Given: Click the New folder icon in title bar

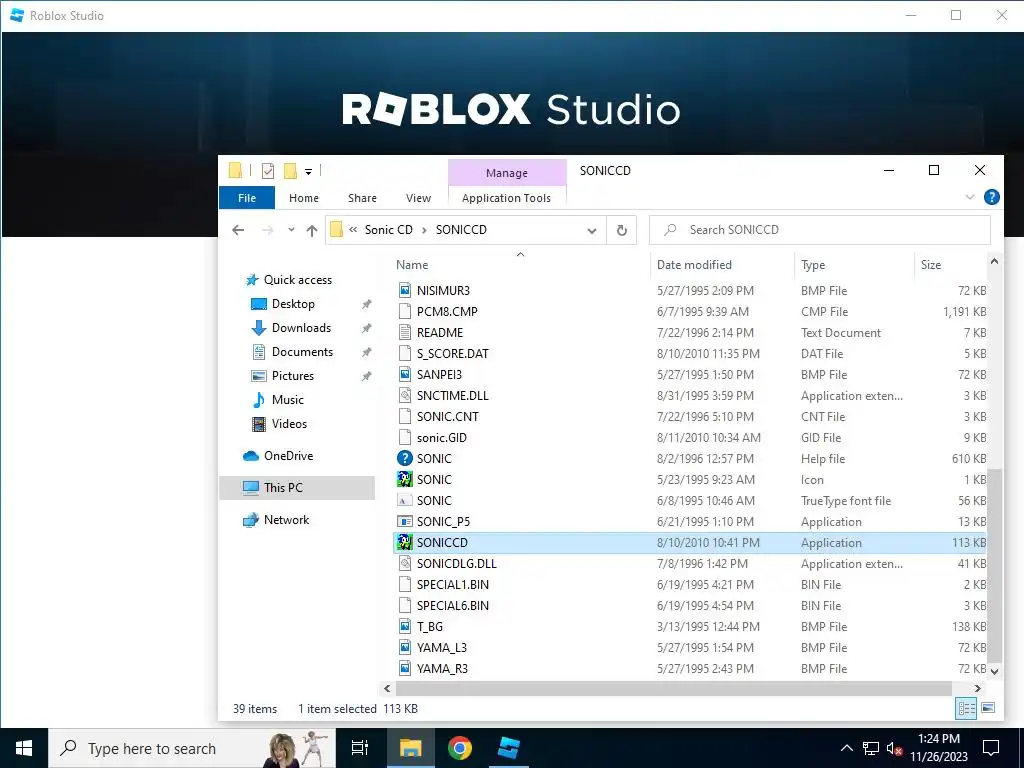Looking at the screenshot, I should [x=291, y=171].
